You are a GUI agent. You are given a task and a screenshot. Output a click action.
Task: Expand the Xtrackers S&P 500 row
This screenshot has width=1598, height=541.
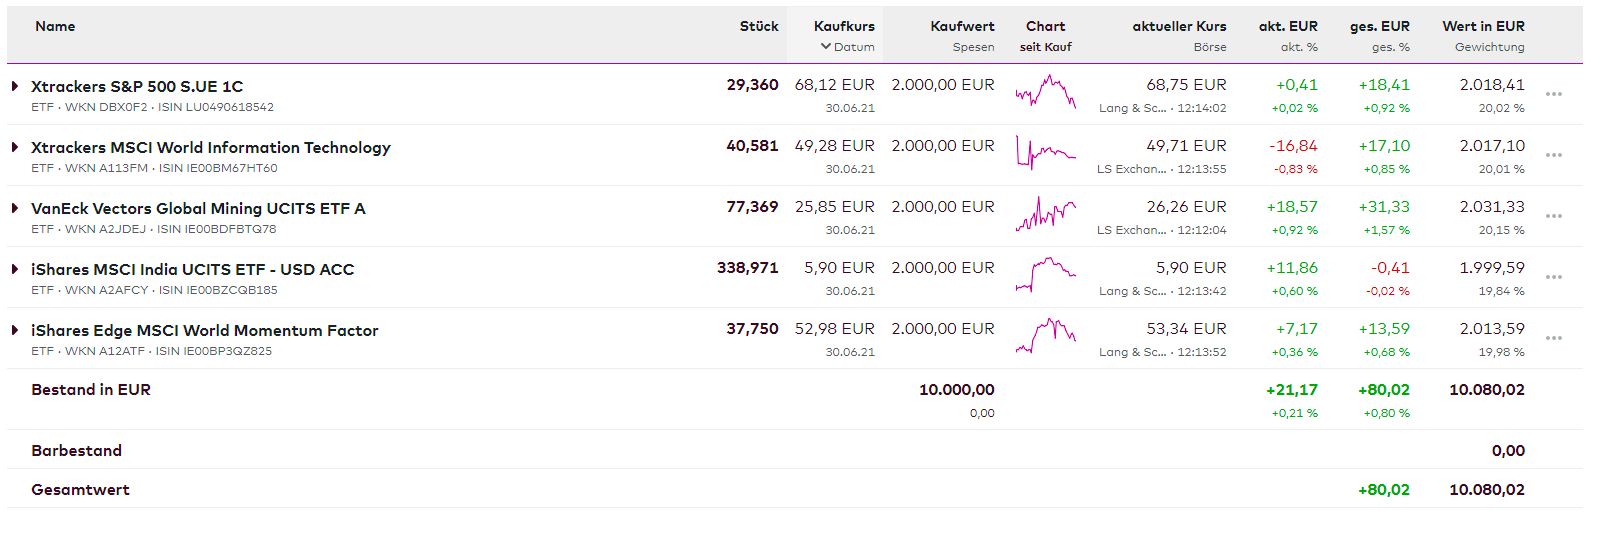[15, 86]
